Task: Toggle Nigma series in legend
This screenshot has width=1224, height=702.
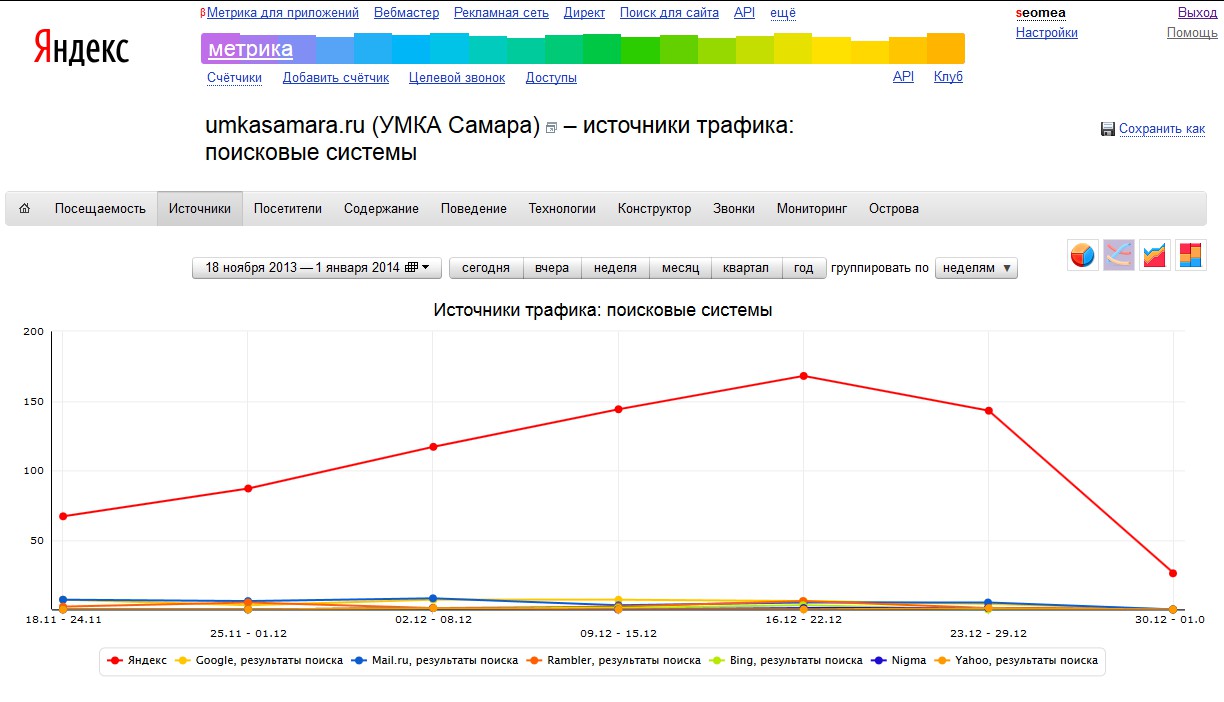Action: tap(898, 660)
